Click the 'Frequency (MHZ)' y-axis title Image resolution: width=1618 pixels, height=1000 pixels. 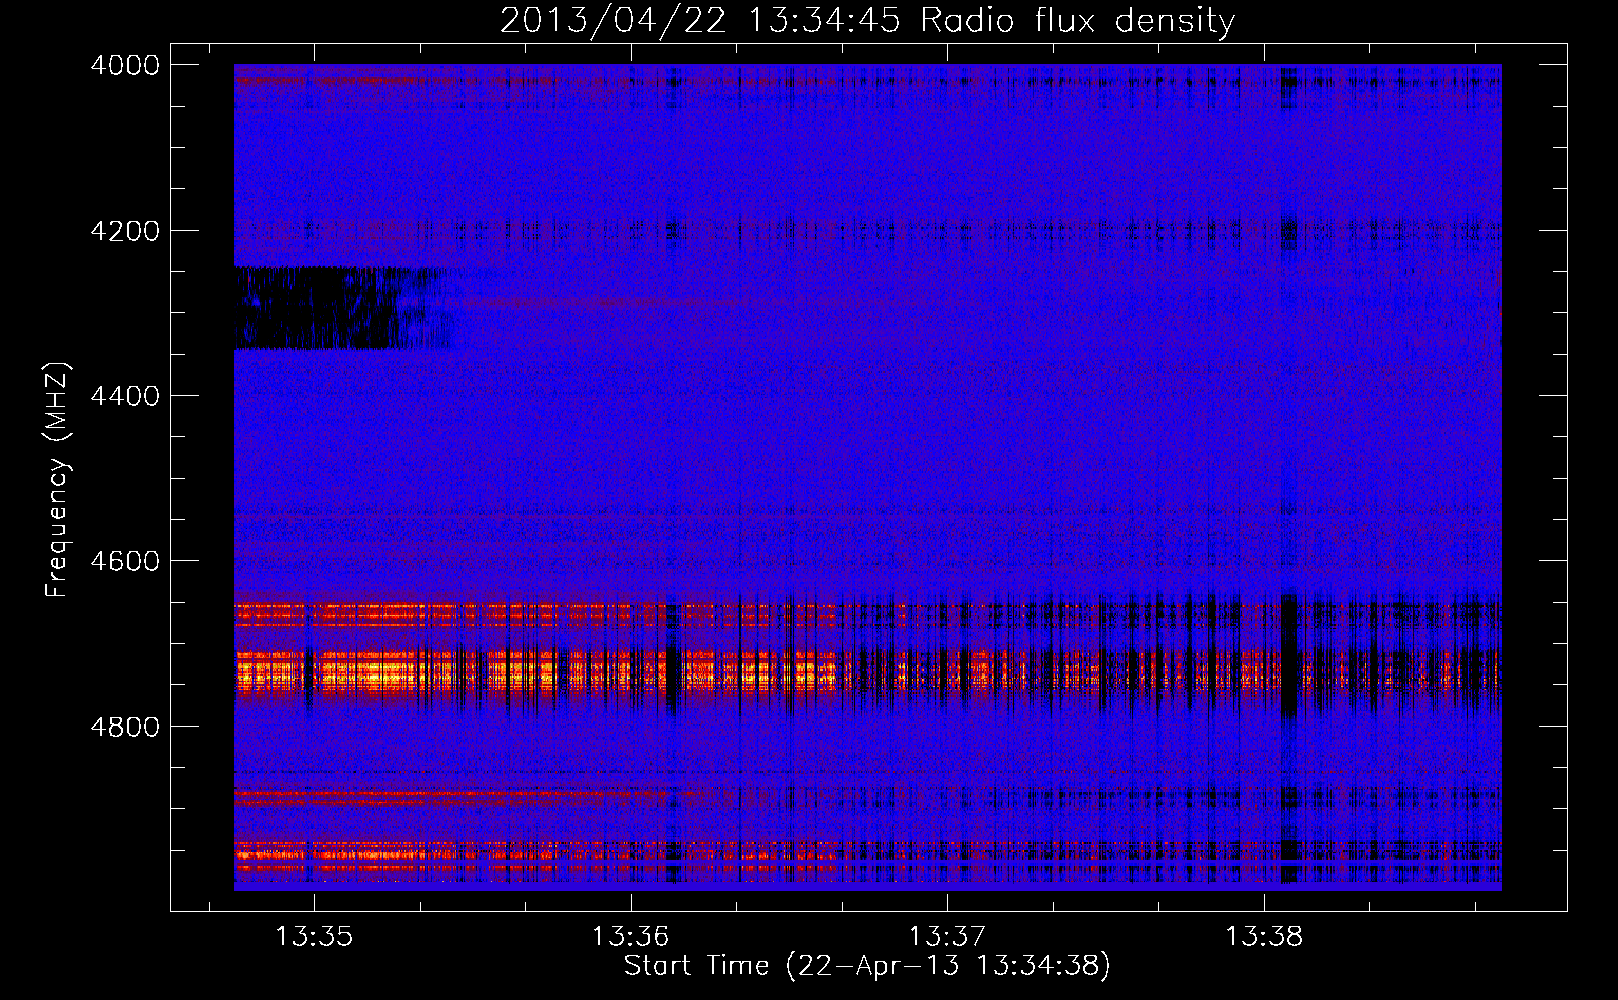click(58, 480)
